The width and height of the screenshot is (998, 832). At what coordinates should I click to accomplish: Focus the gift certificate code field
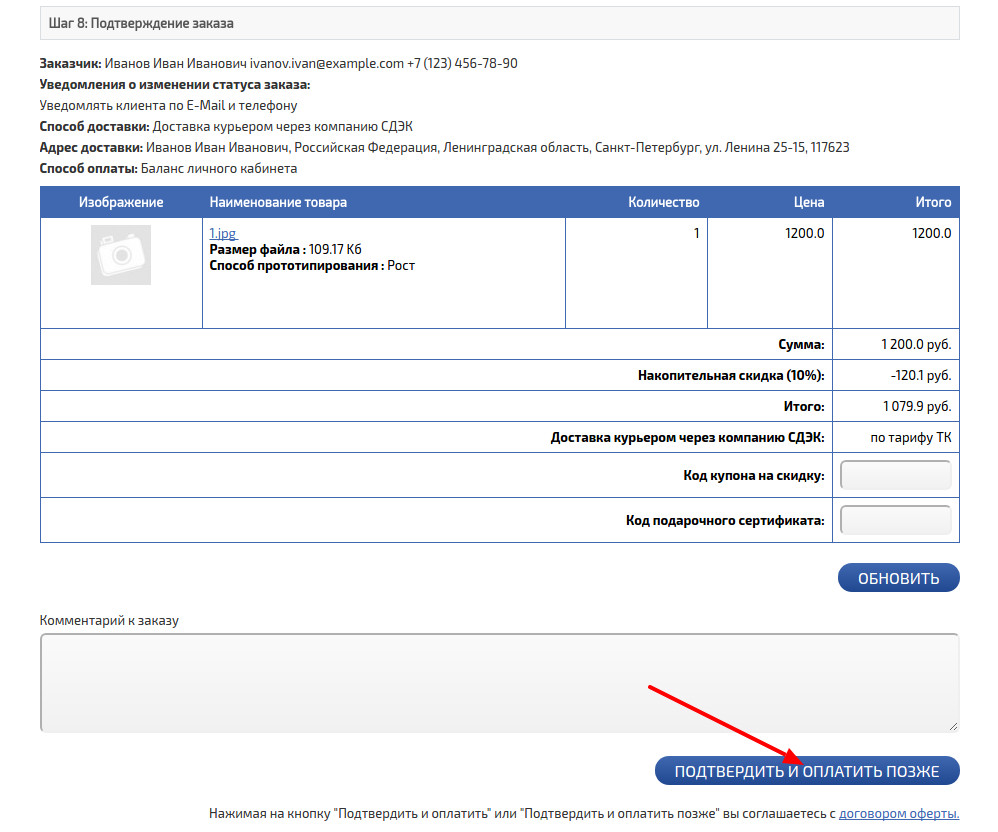[896, 521]
